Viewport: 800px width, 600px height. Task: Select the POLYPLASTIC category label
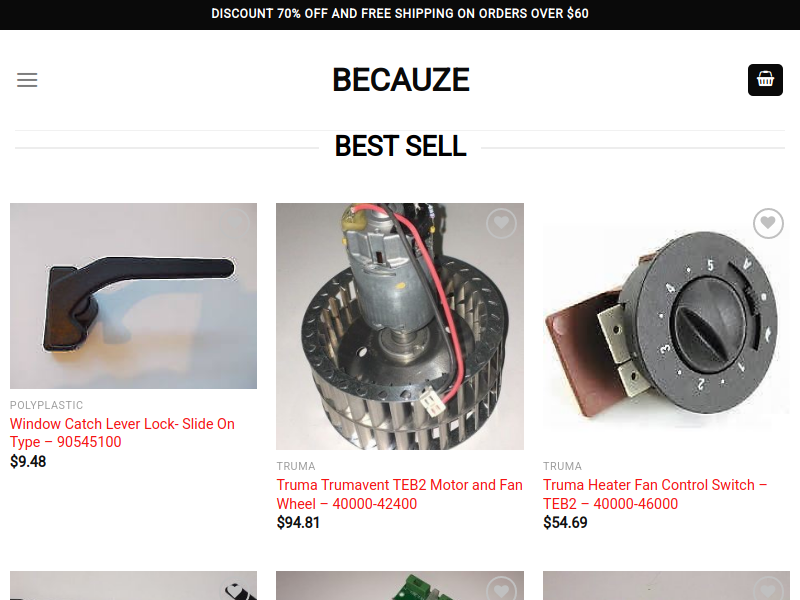tap(46, 405)
